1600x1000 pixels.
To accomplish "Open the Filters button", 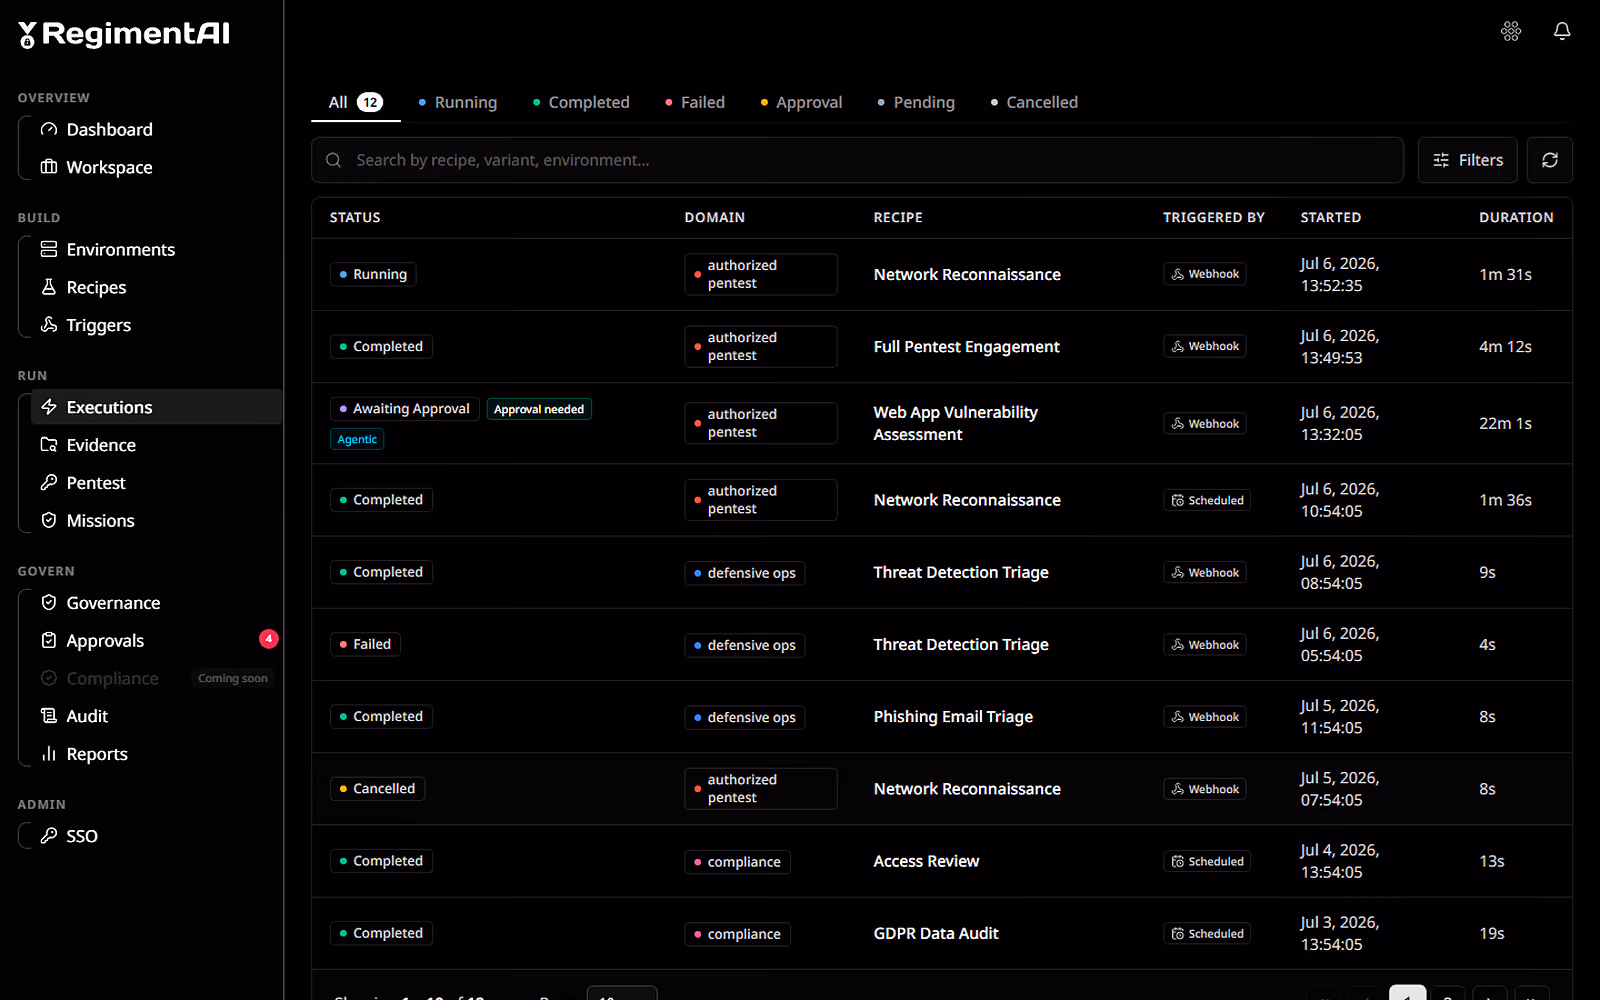I will click(x=1468, y=160).
